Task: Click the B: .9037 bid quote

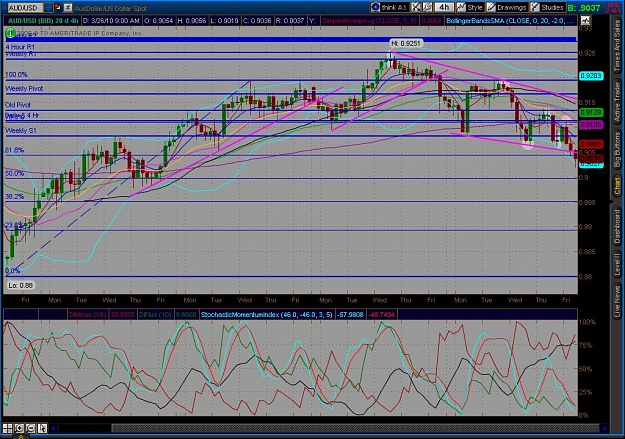Action: [584, 8]
